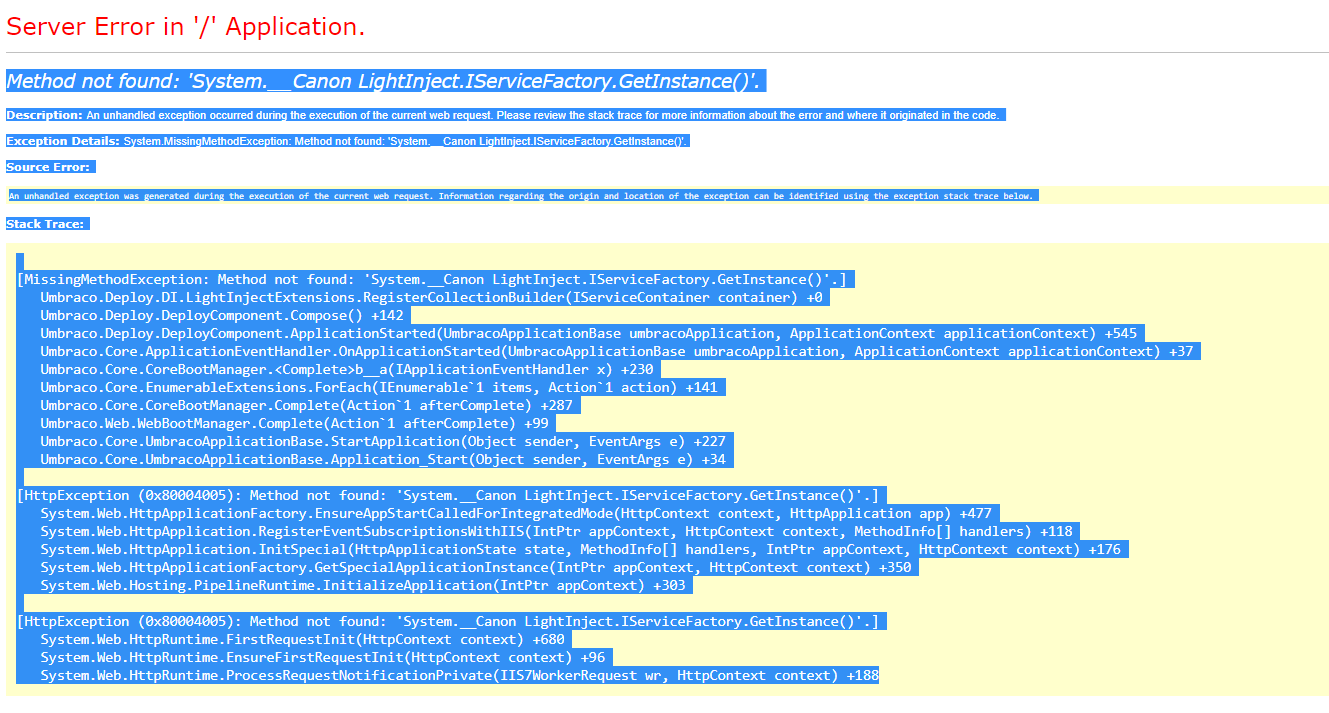
Task: Click the 'Server Error in '/' Application.' heading
Action: coord(186,27)
